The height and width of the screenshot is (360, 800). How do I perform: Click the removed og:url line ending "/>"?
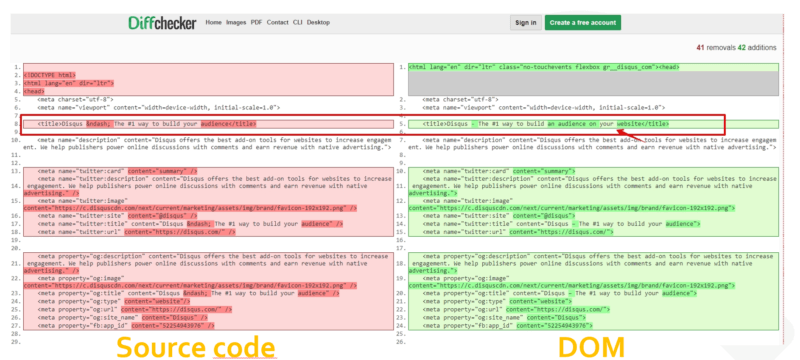point(135,310)
